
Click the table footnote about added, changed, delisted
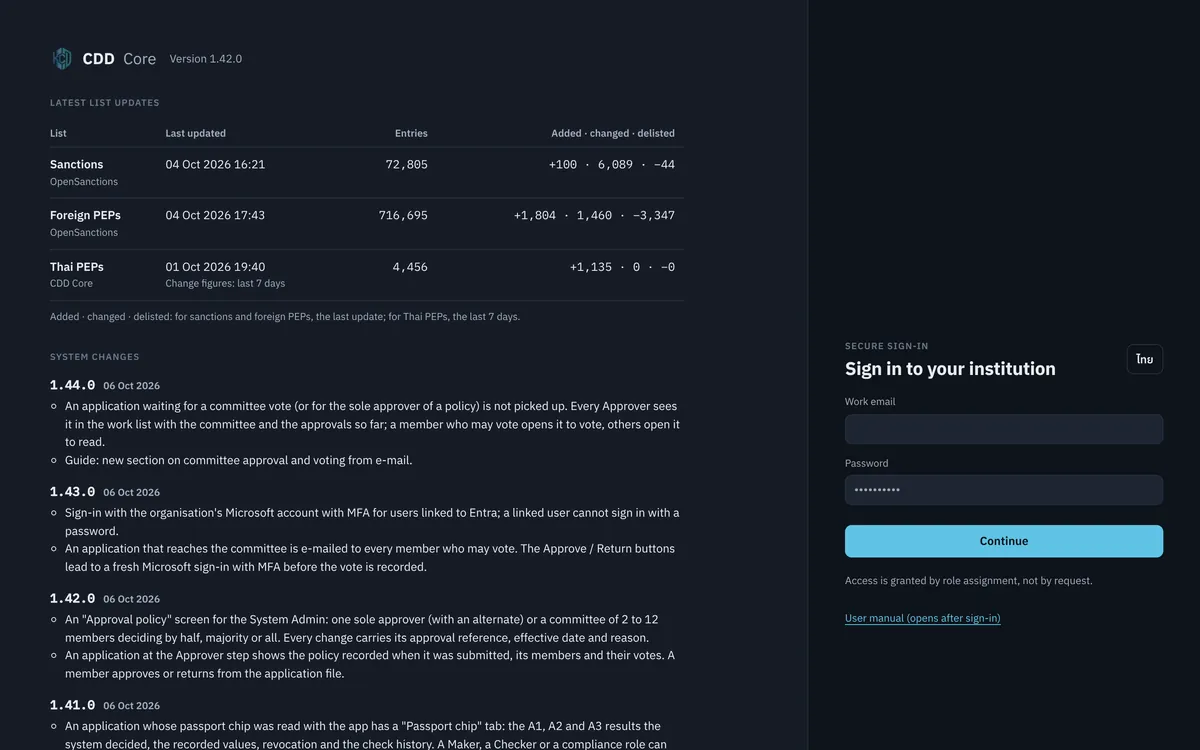285,316
